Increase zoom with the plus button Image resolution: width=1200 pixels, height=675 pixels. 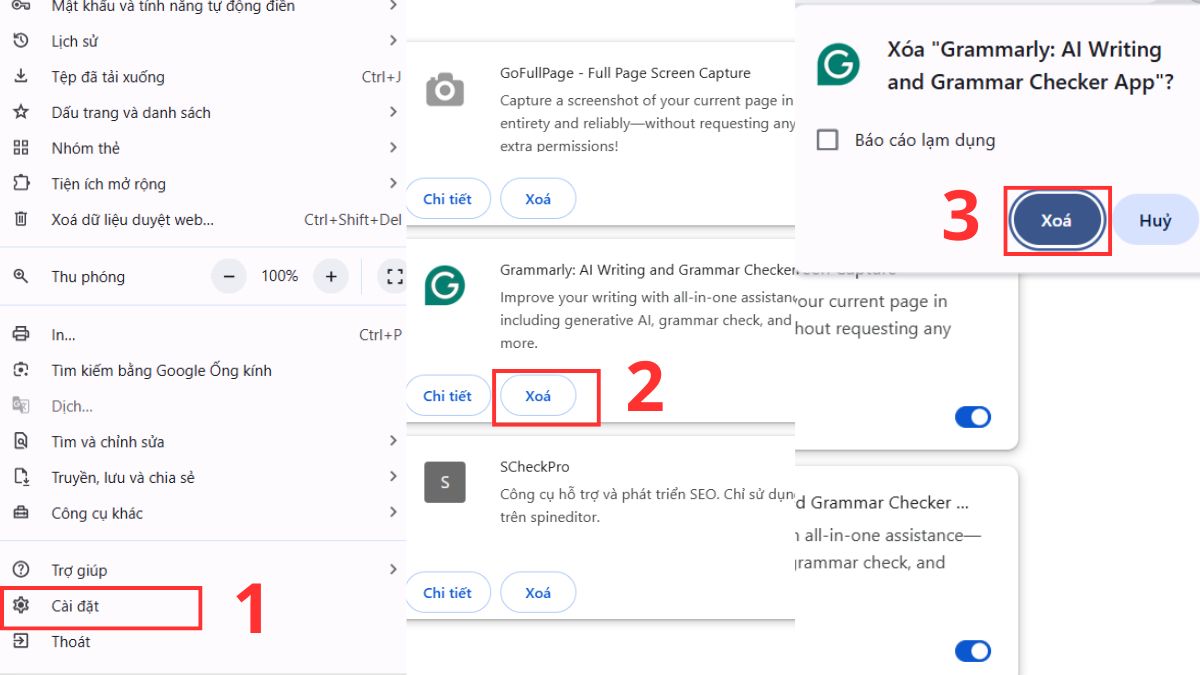(331, 276)
